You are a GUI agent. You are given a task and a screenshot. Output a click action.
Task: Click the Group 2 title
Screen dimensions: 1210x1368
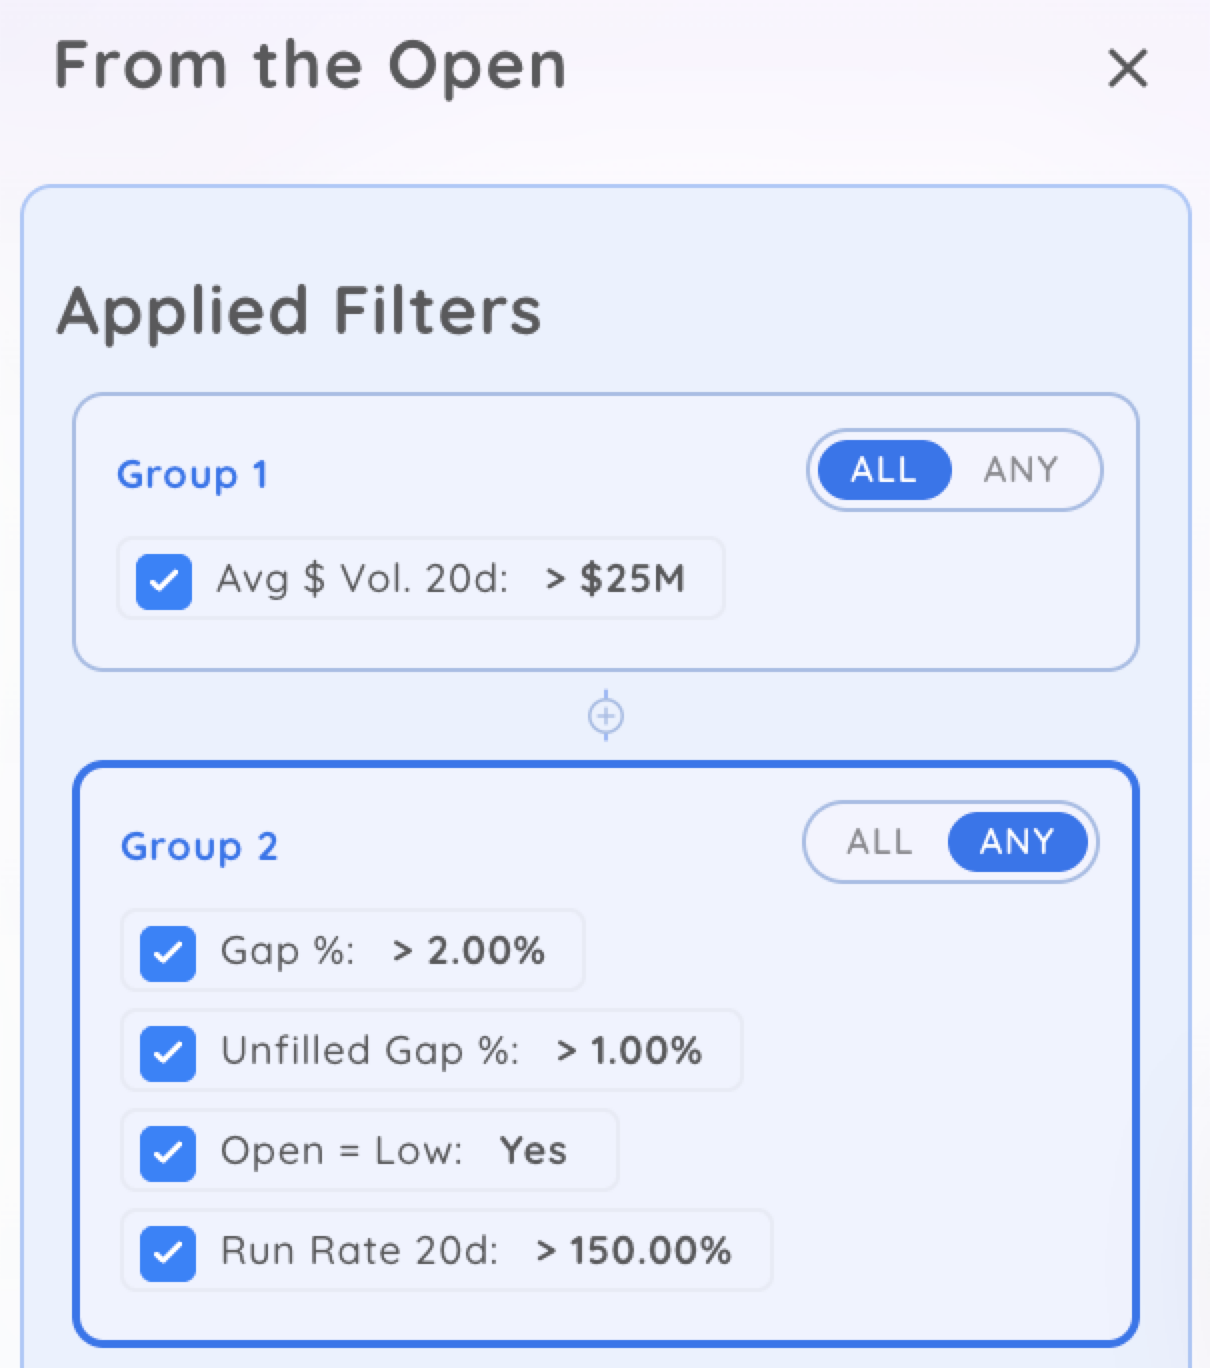199,847
